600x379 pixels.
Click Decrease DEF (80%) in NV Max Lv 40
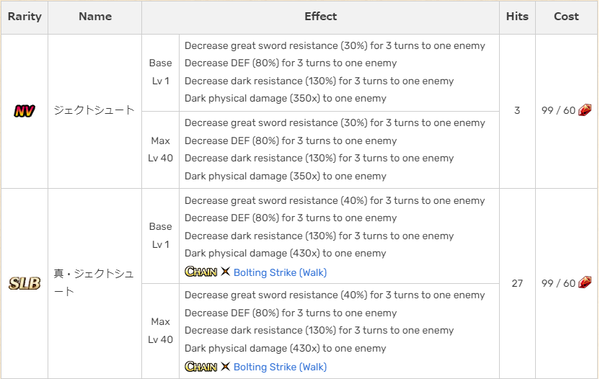[290, 141]
